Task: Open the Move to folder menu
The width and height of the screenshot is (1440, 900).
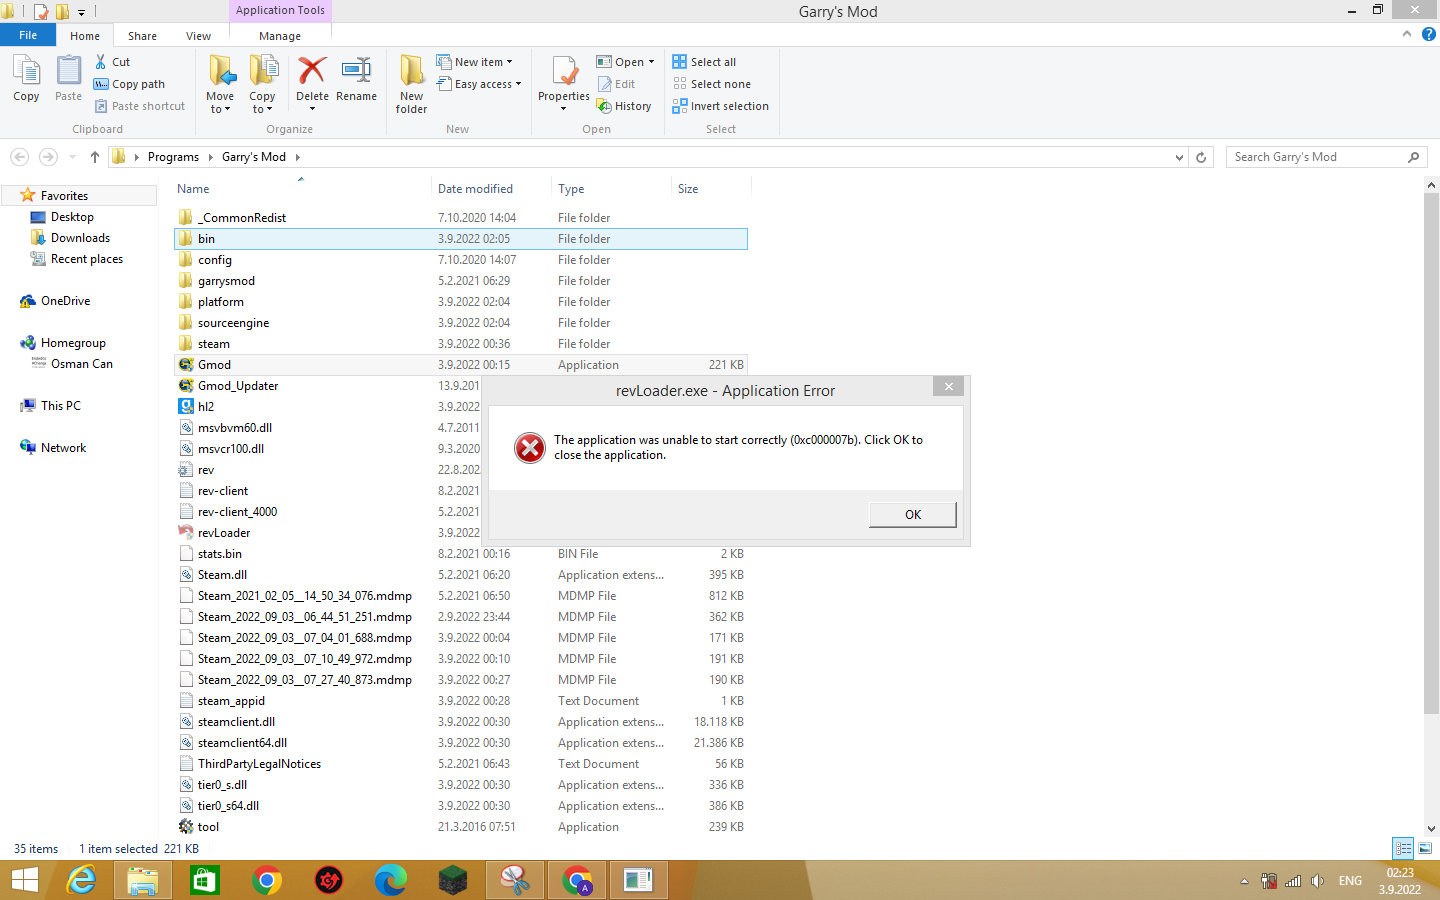Action: 220,84
